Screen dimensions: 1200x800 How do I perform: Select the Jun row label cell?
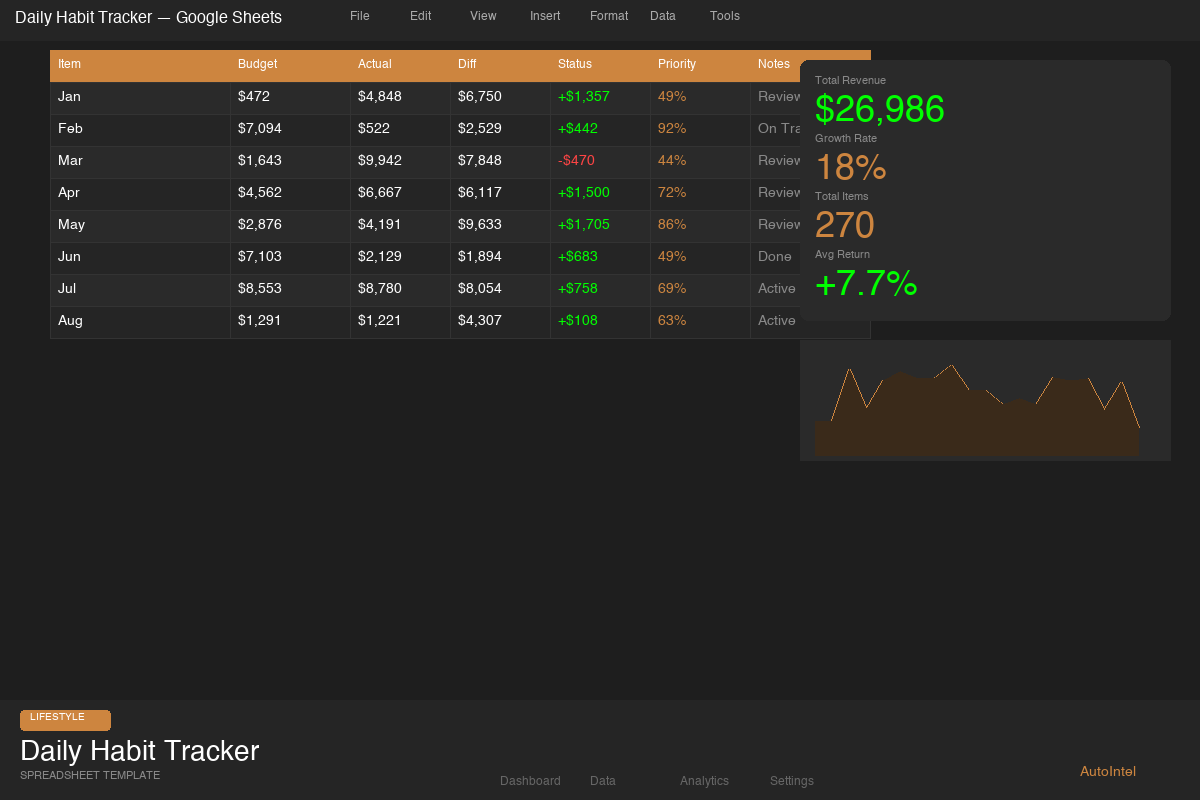tap(140, 258)
